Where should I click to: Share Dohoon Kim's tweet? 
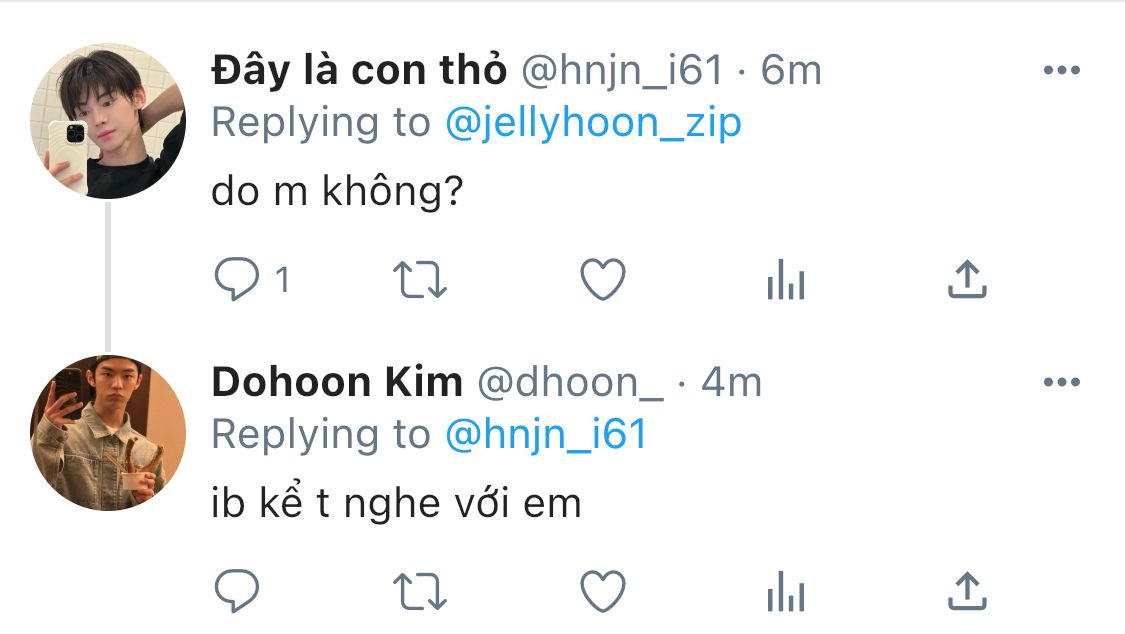967,592
